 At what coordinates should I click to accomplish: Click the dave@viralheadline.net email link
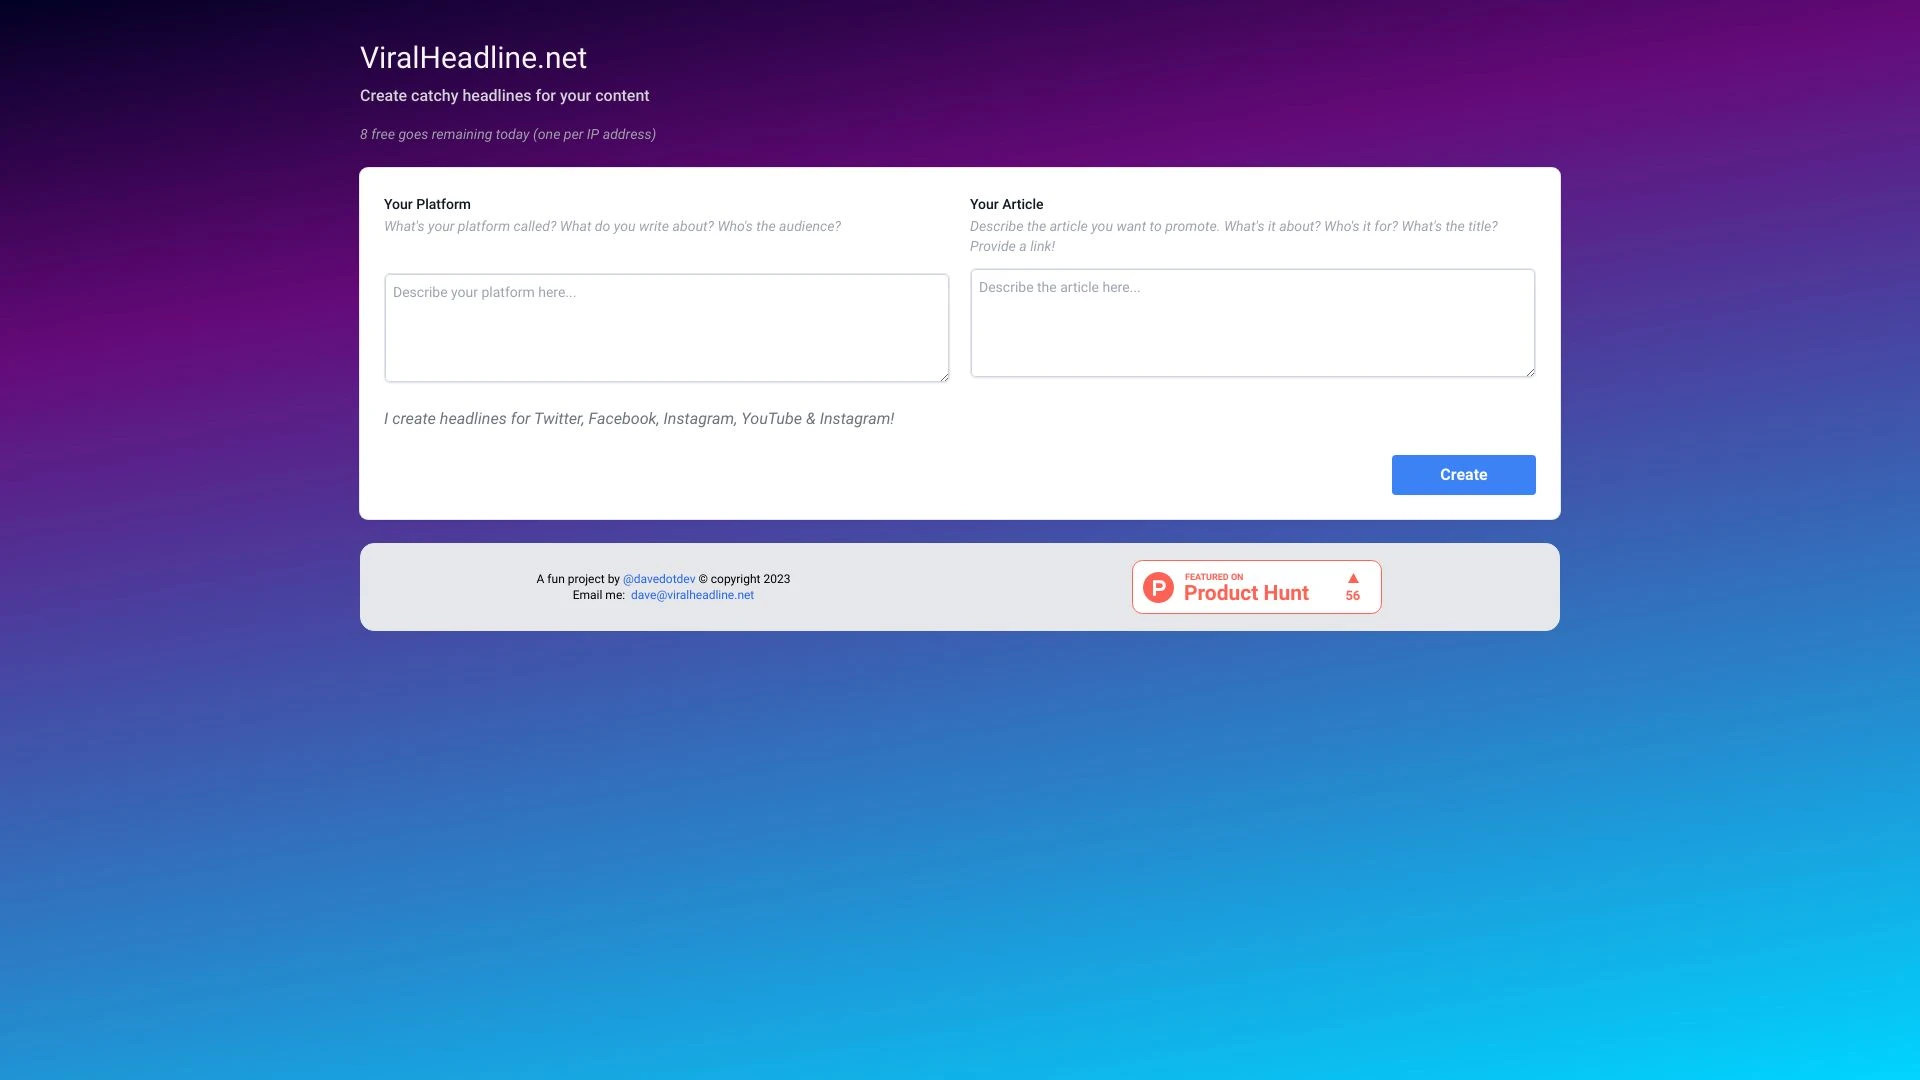tap(691, 595)
